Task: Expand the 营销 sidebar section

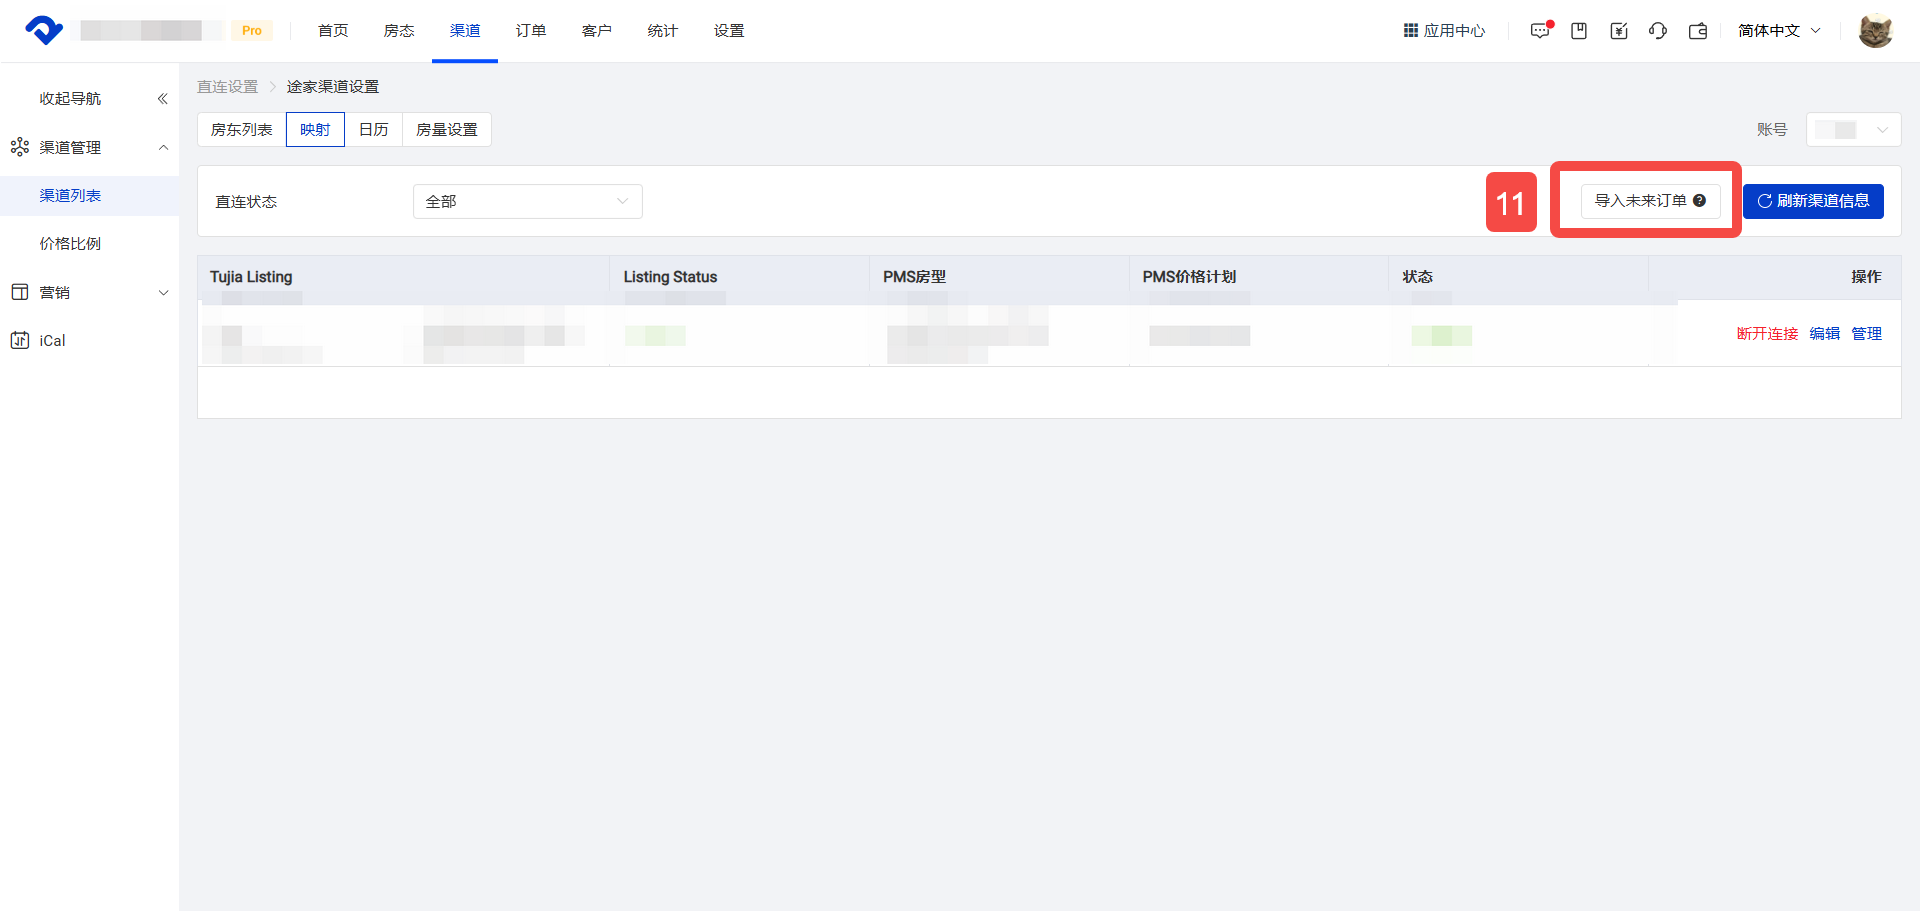Action: tap(164, 293)
